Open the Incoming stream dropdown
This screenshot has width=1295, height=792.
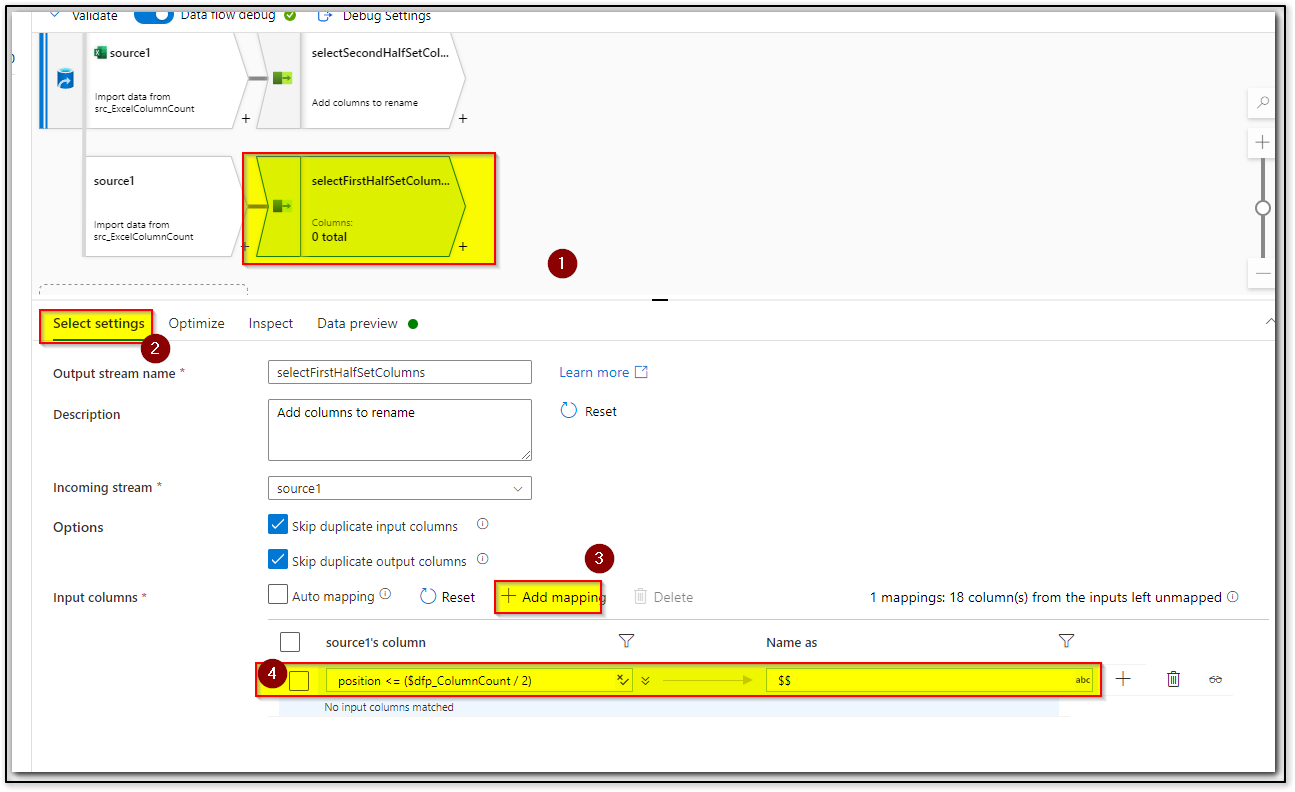517,488
